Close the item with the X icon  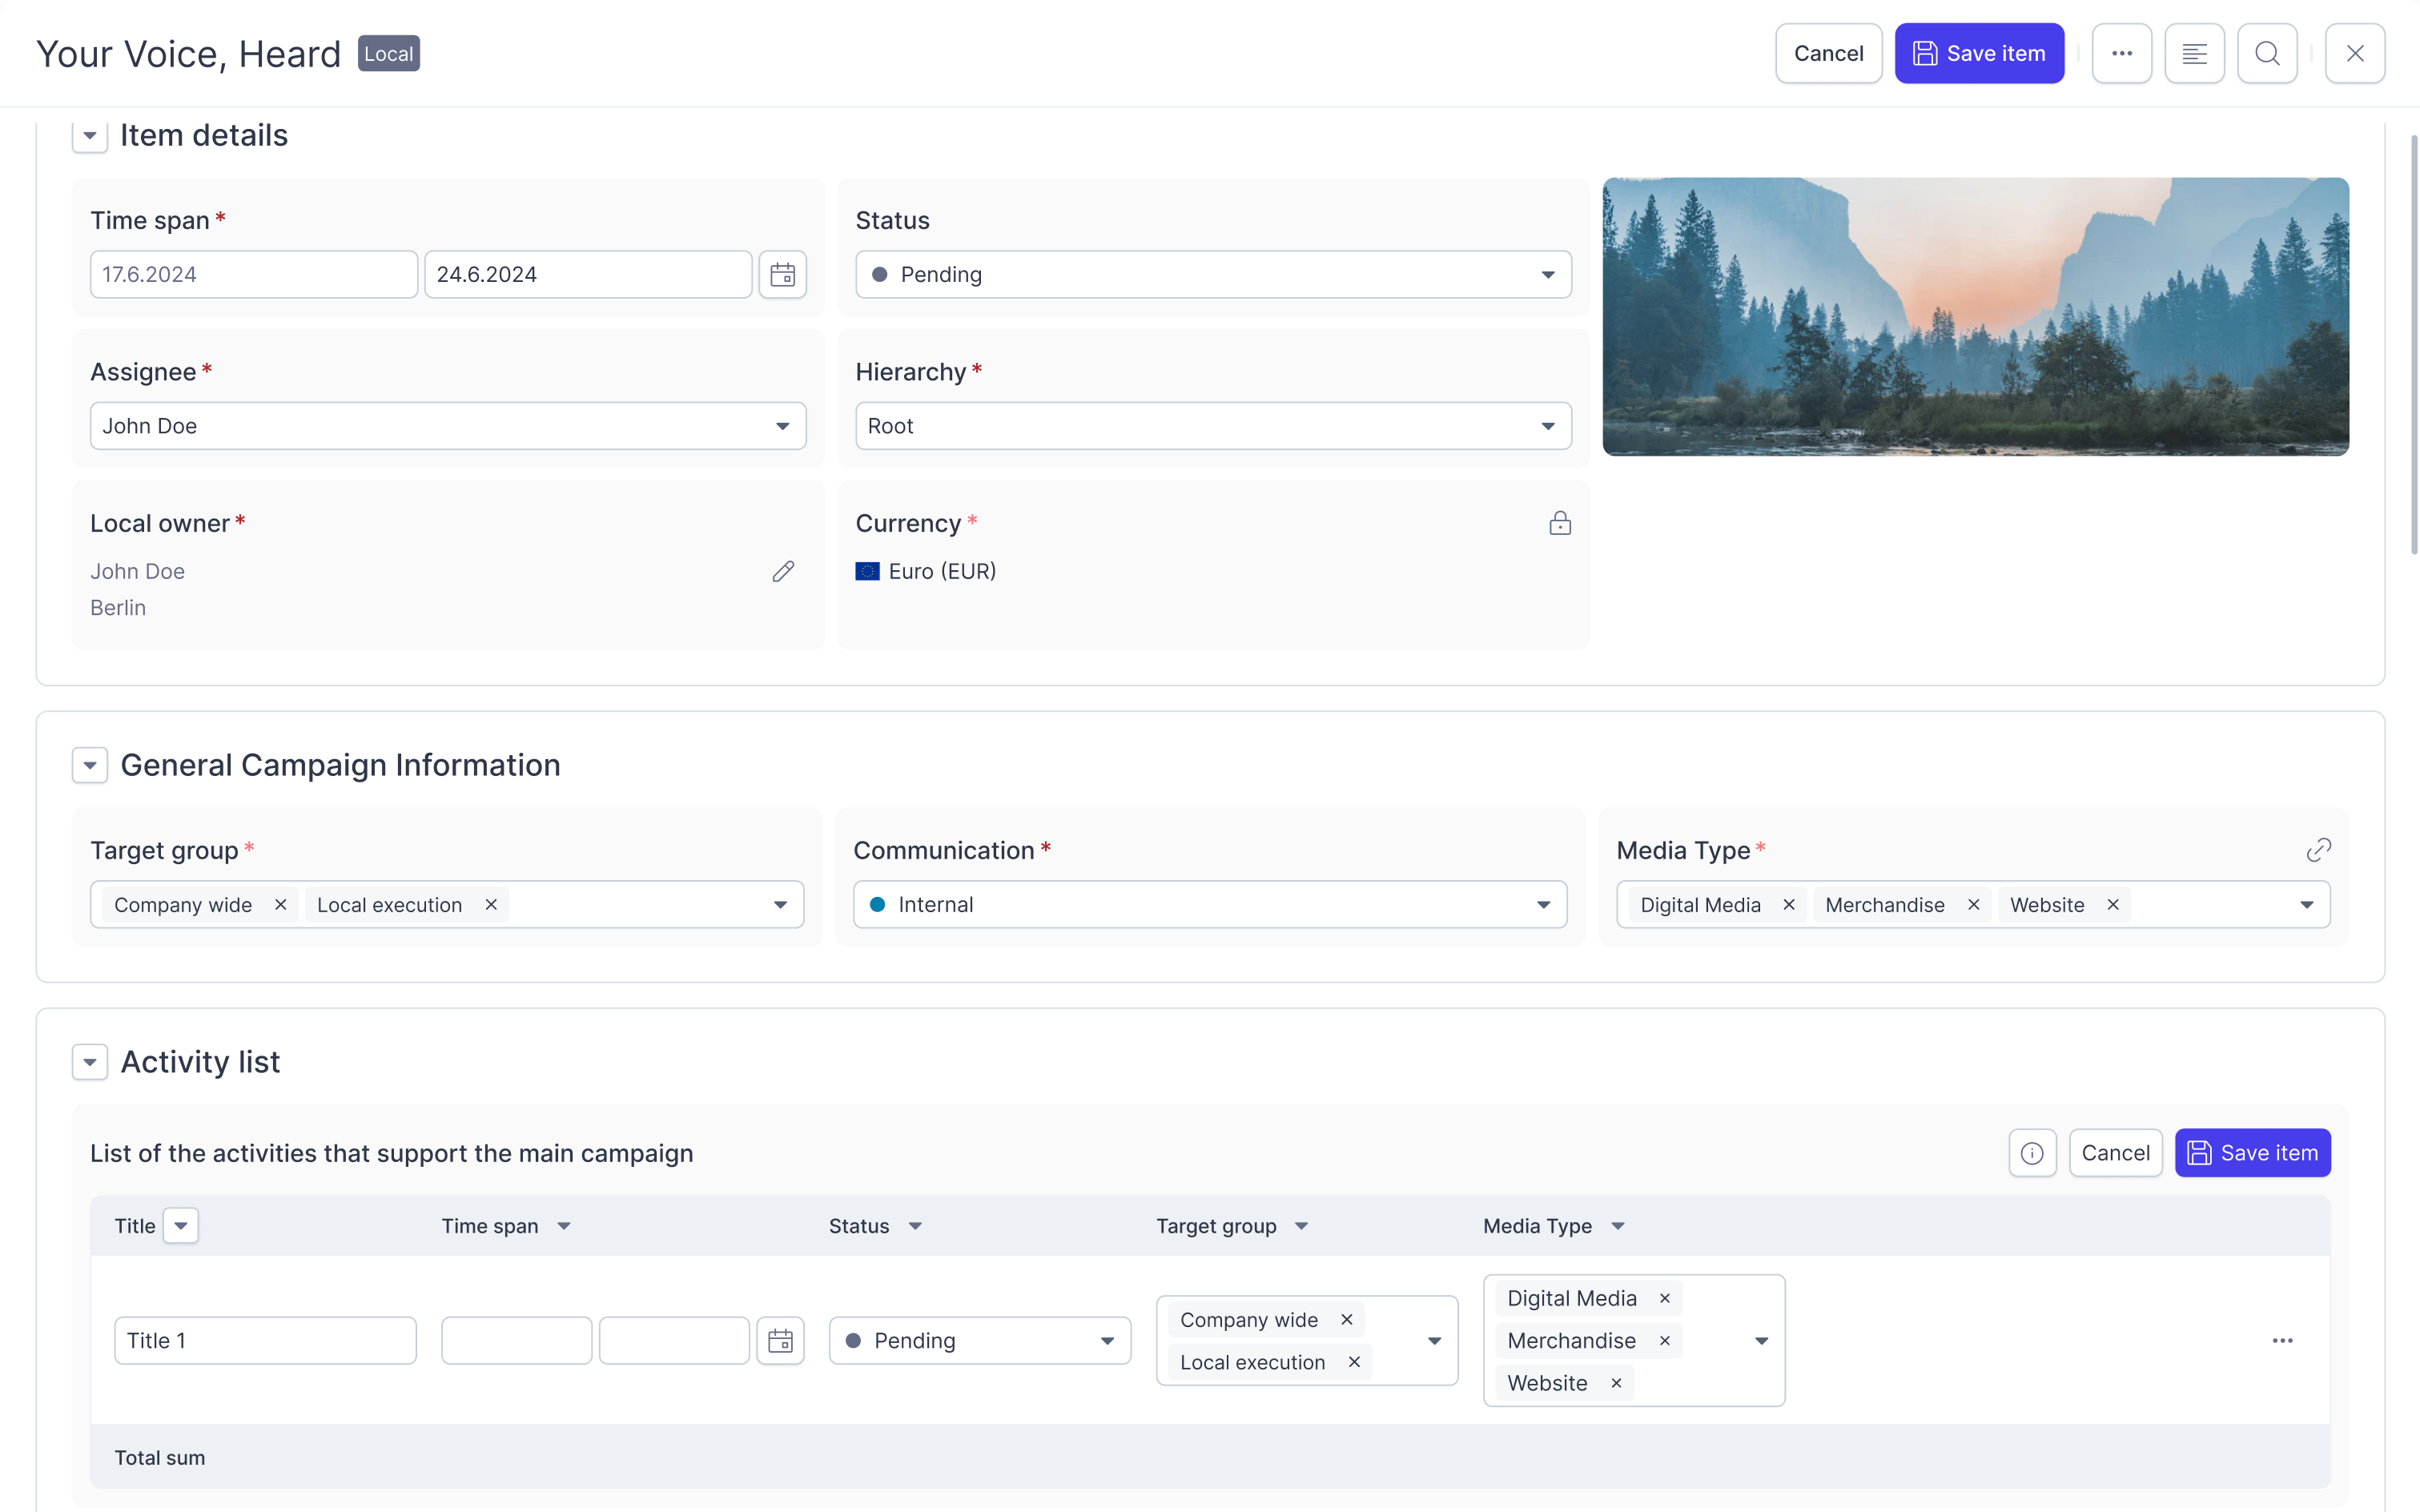tap(2355, 53)
